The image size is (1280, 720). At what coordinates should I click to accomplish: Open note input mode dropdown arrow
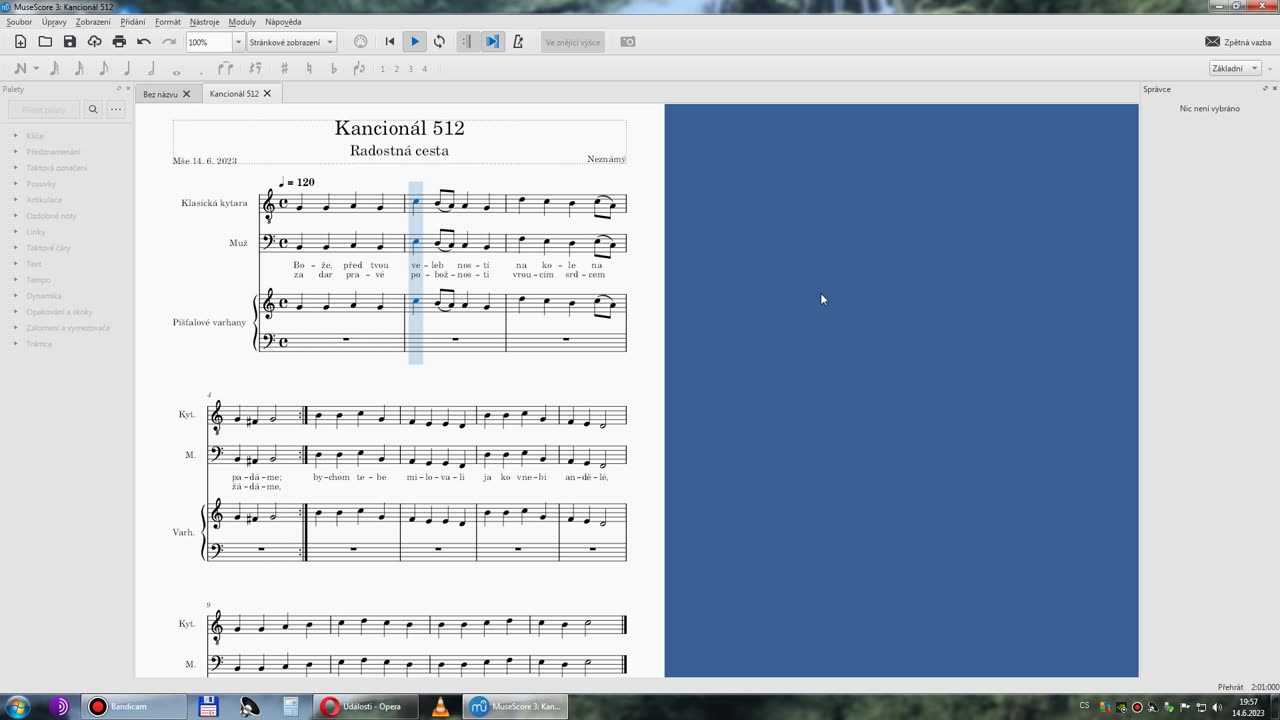click(x=36, y=69)
